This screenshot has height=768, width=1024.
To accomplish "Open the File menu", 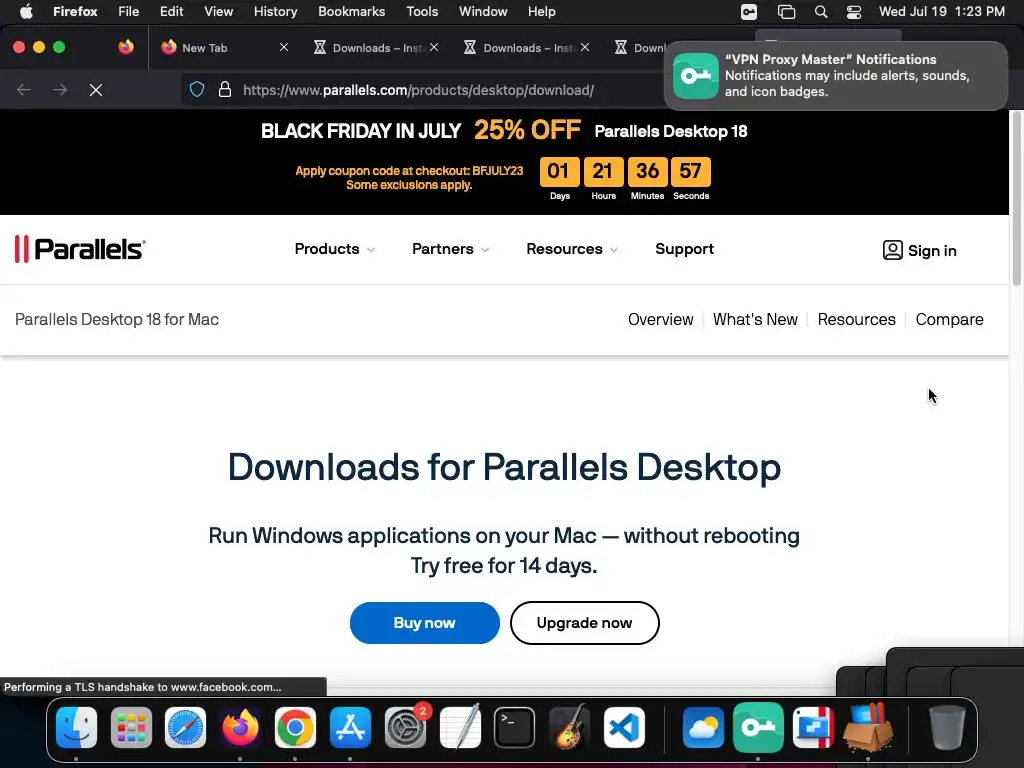I will pos(128,12).
